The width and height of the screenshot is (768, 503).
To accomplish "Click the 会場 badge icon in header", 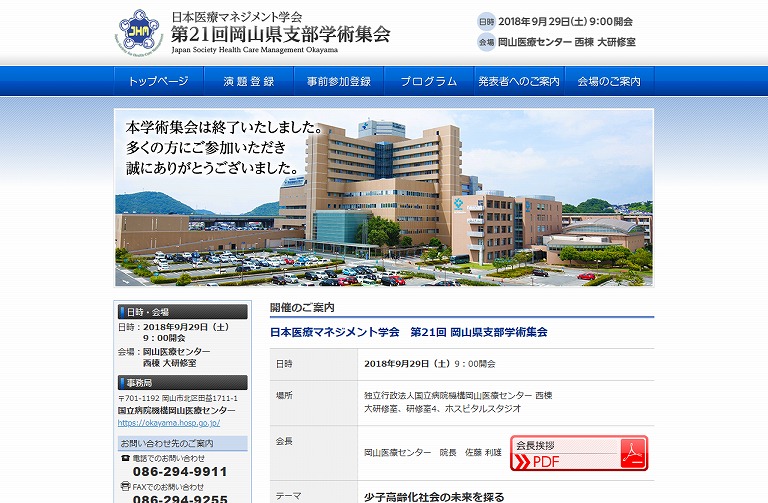I will (486, 42).
